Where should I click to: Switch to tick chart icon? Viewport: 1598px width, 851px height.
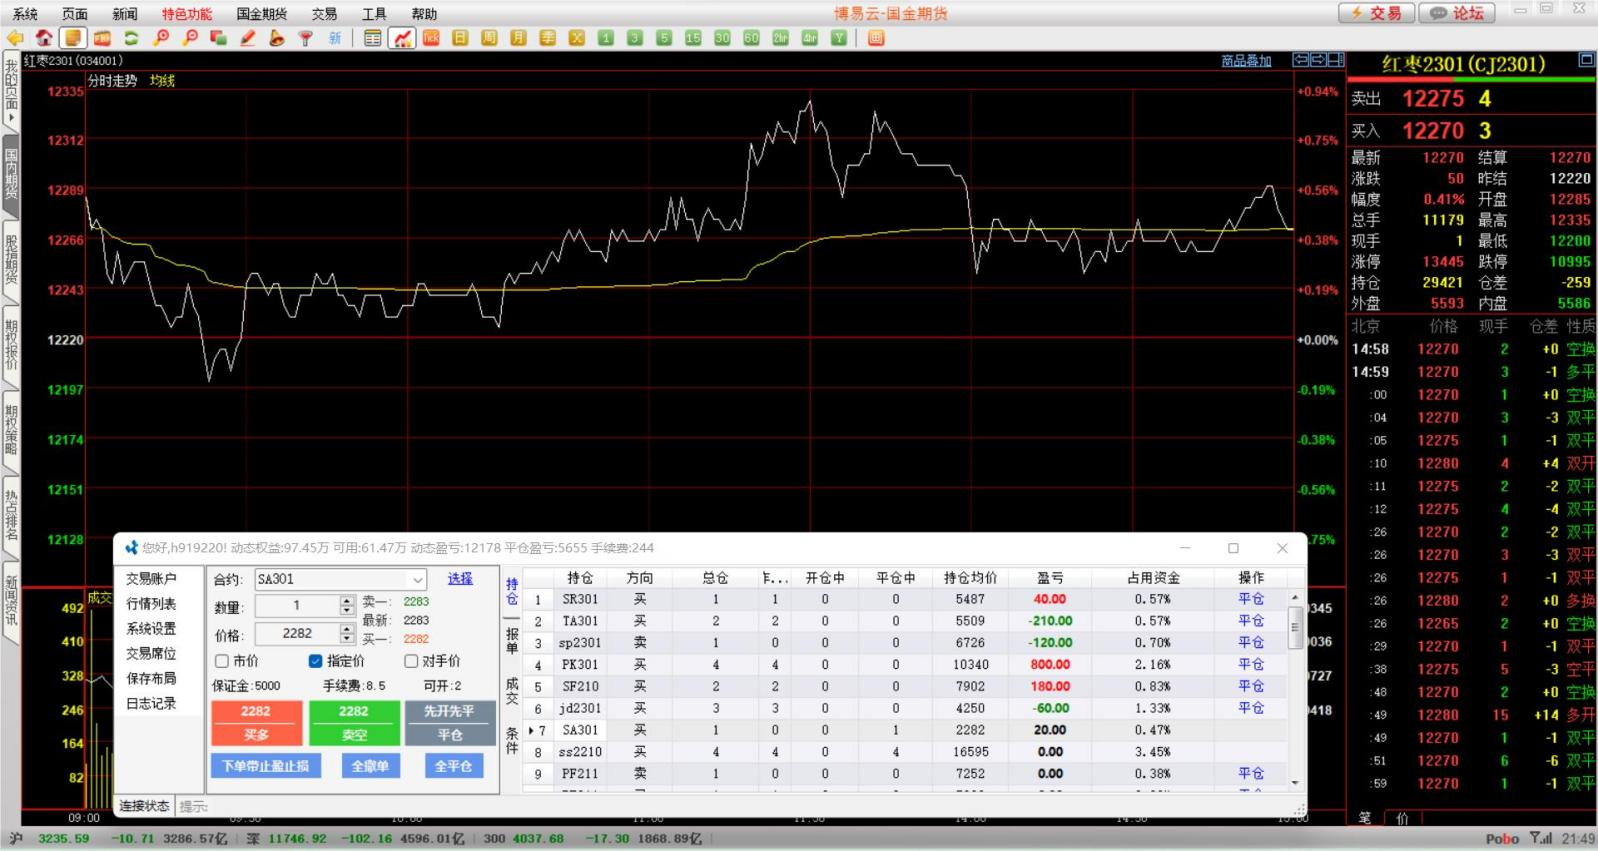point(431,38)
